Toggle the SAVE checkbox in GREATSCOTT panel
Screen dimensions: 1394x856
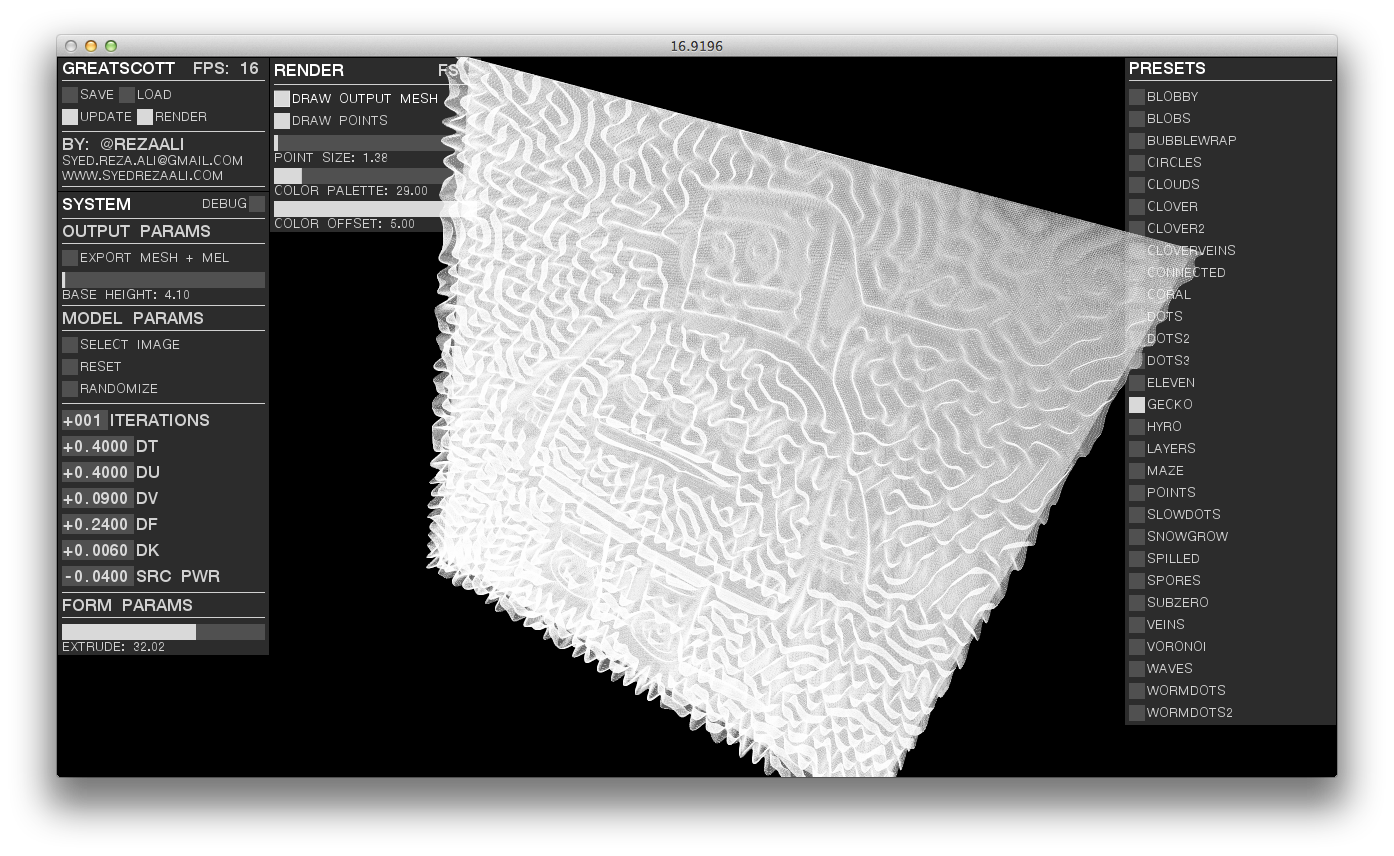[70, 94]
